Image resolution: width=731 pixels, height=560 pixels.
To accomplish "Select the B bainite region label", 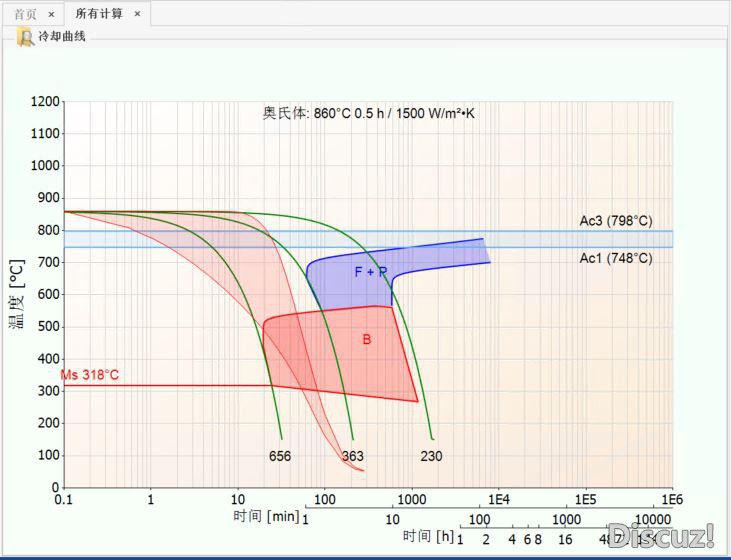I will (x=366, y=339).
